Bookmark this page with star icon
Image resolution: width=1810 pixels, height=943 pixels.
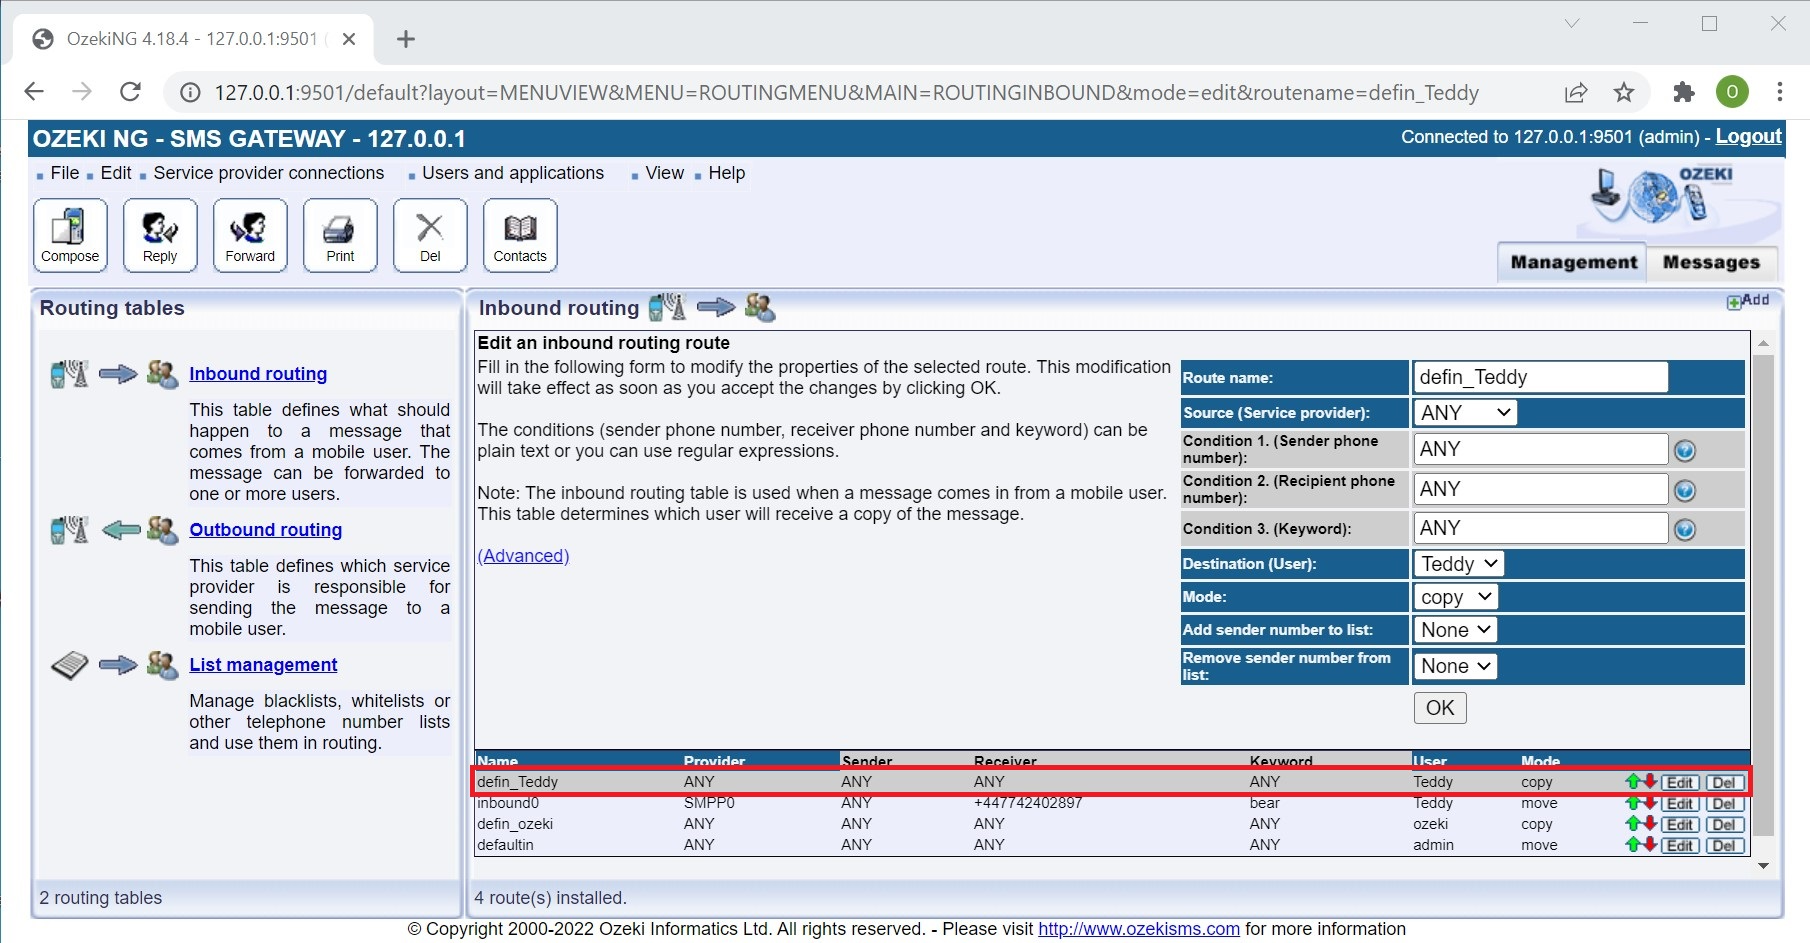click(x=1624, y=92)
